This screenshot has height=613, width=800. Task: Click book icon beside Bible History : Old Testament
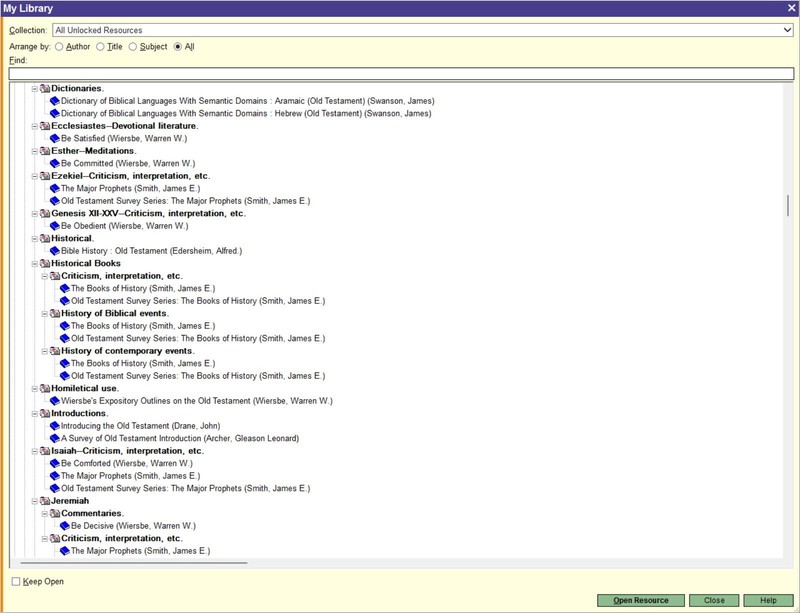pyautogui.click(x=55, y=251)
